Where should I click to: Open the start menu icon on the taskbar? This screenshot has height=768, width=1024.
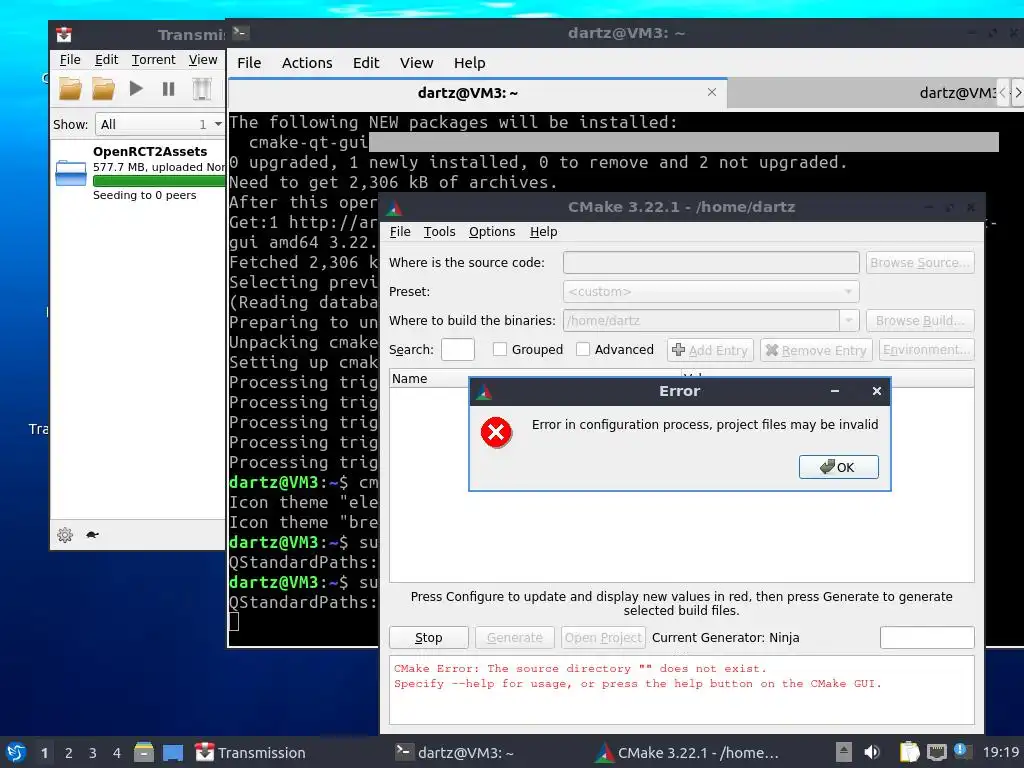[x=16, y=752]
